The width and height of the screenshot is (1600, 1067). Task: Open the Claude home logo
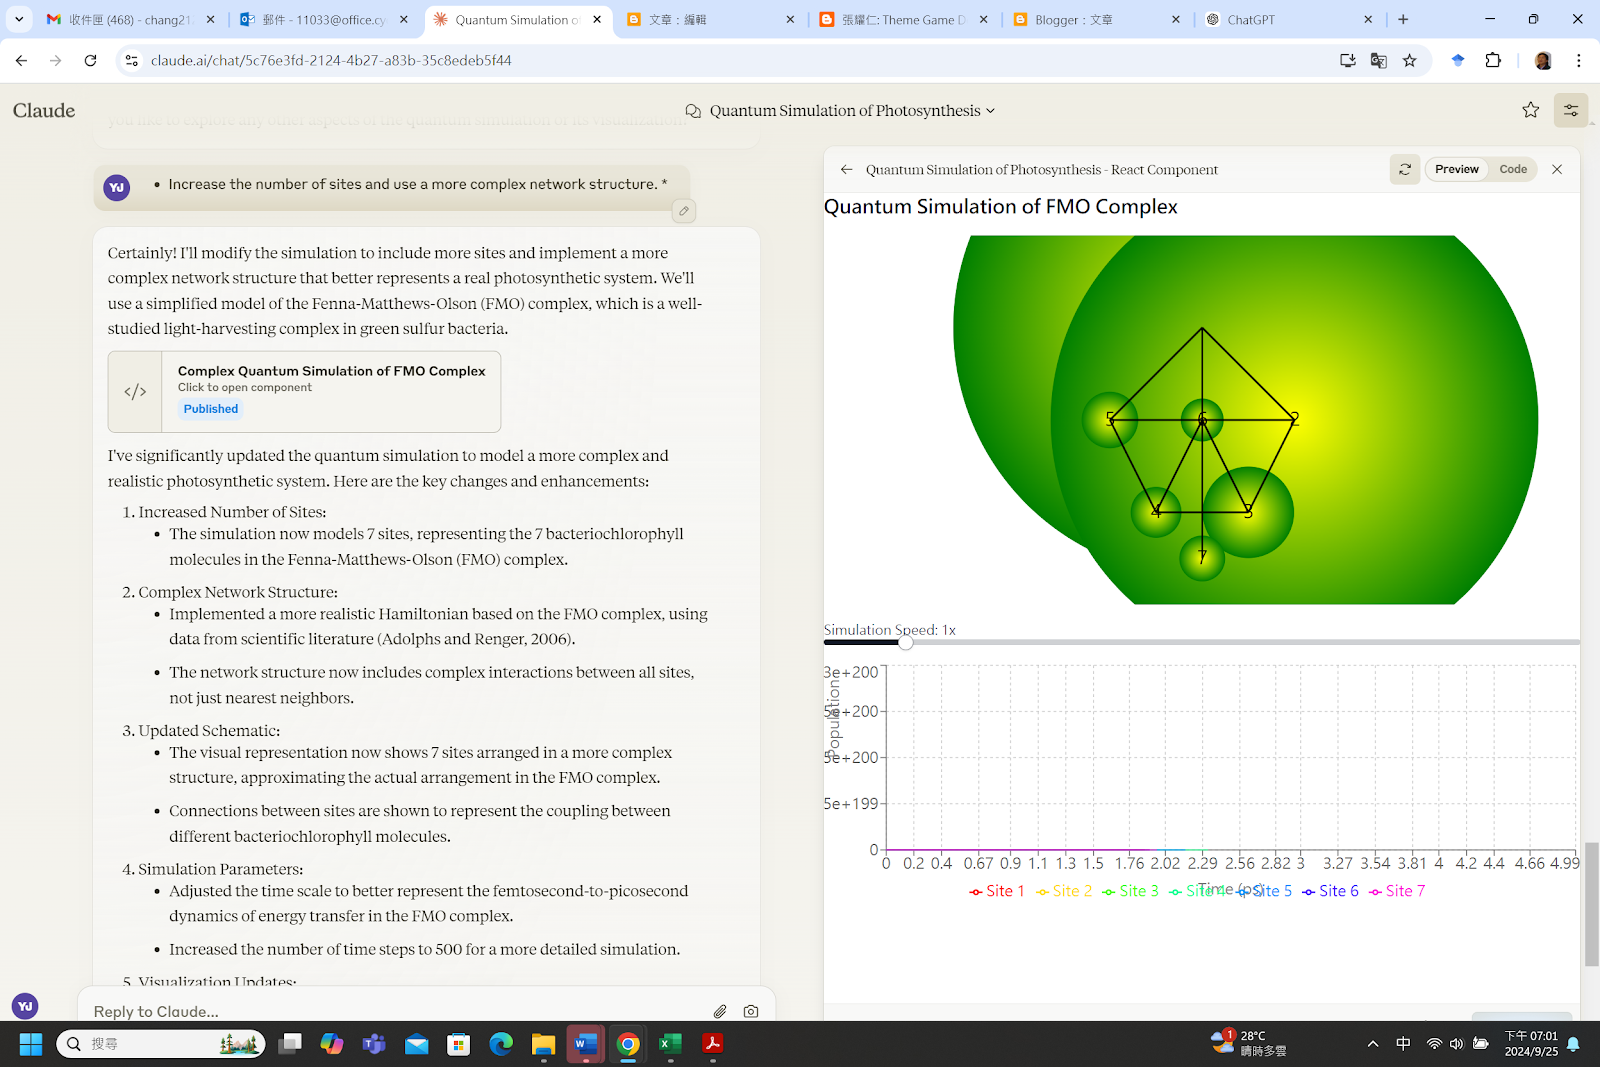[44, 110]
